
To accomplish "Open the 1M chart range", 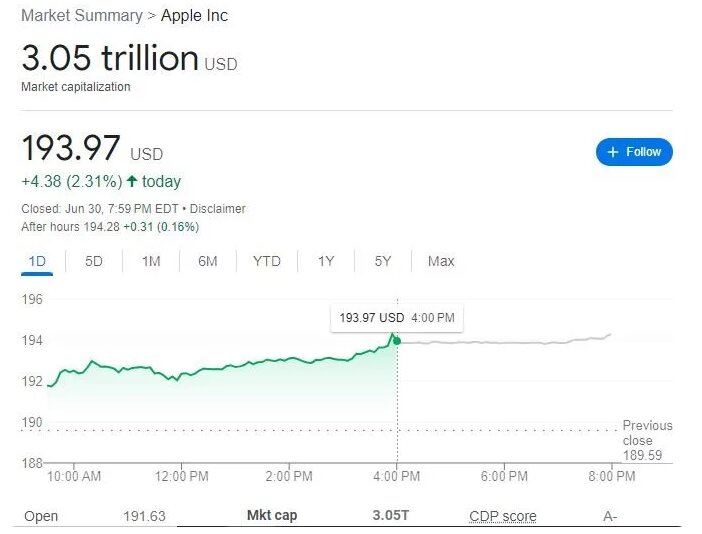I will pos(151,262).
